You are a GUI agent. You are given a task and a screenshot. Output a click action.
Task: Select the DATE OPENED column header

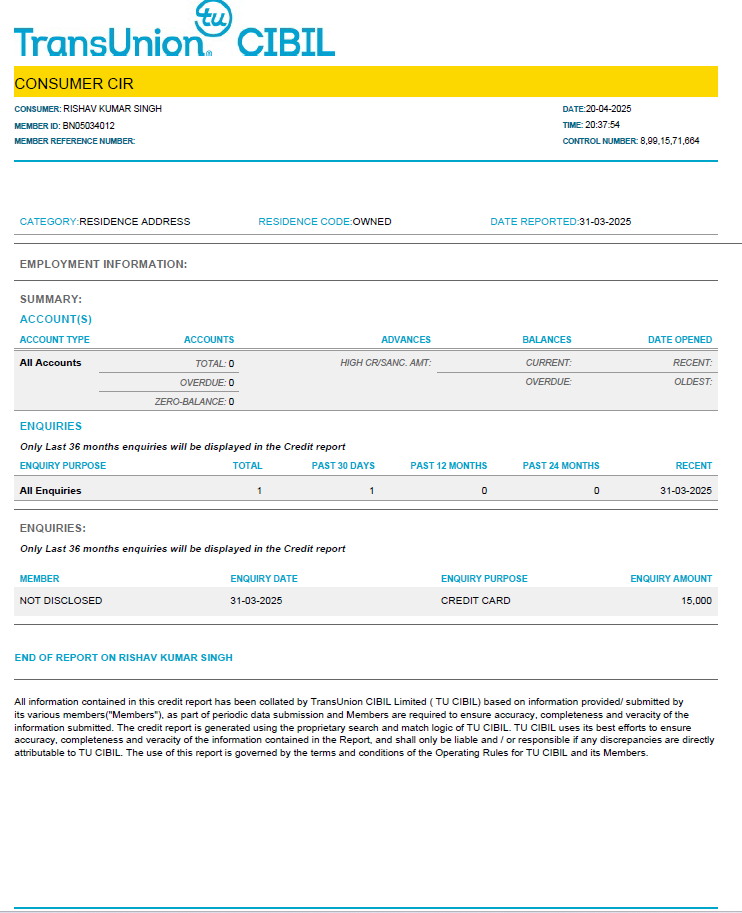tap(680, 339)
